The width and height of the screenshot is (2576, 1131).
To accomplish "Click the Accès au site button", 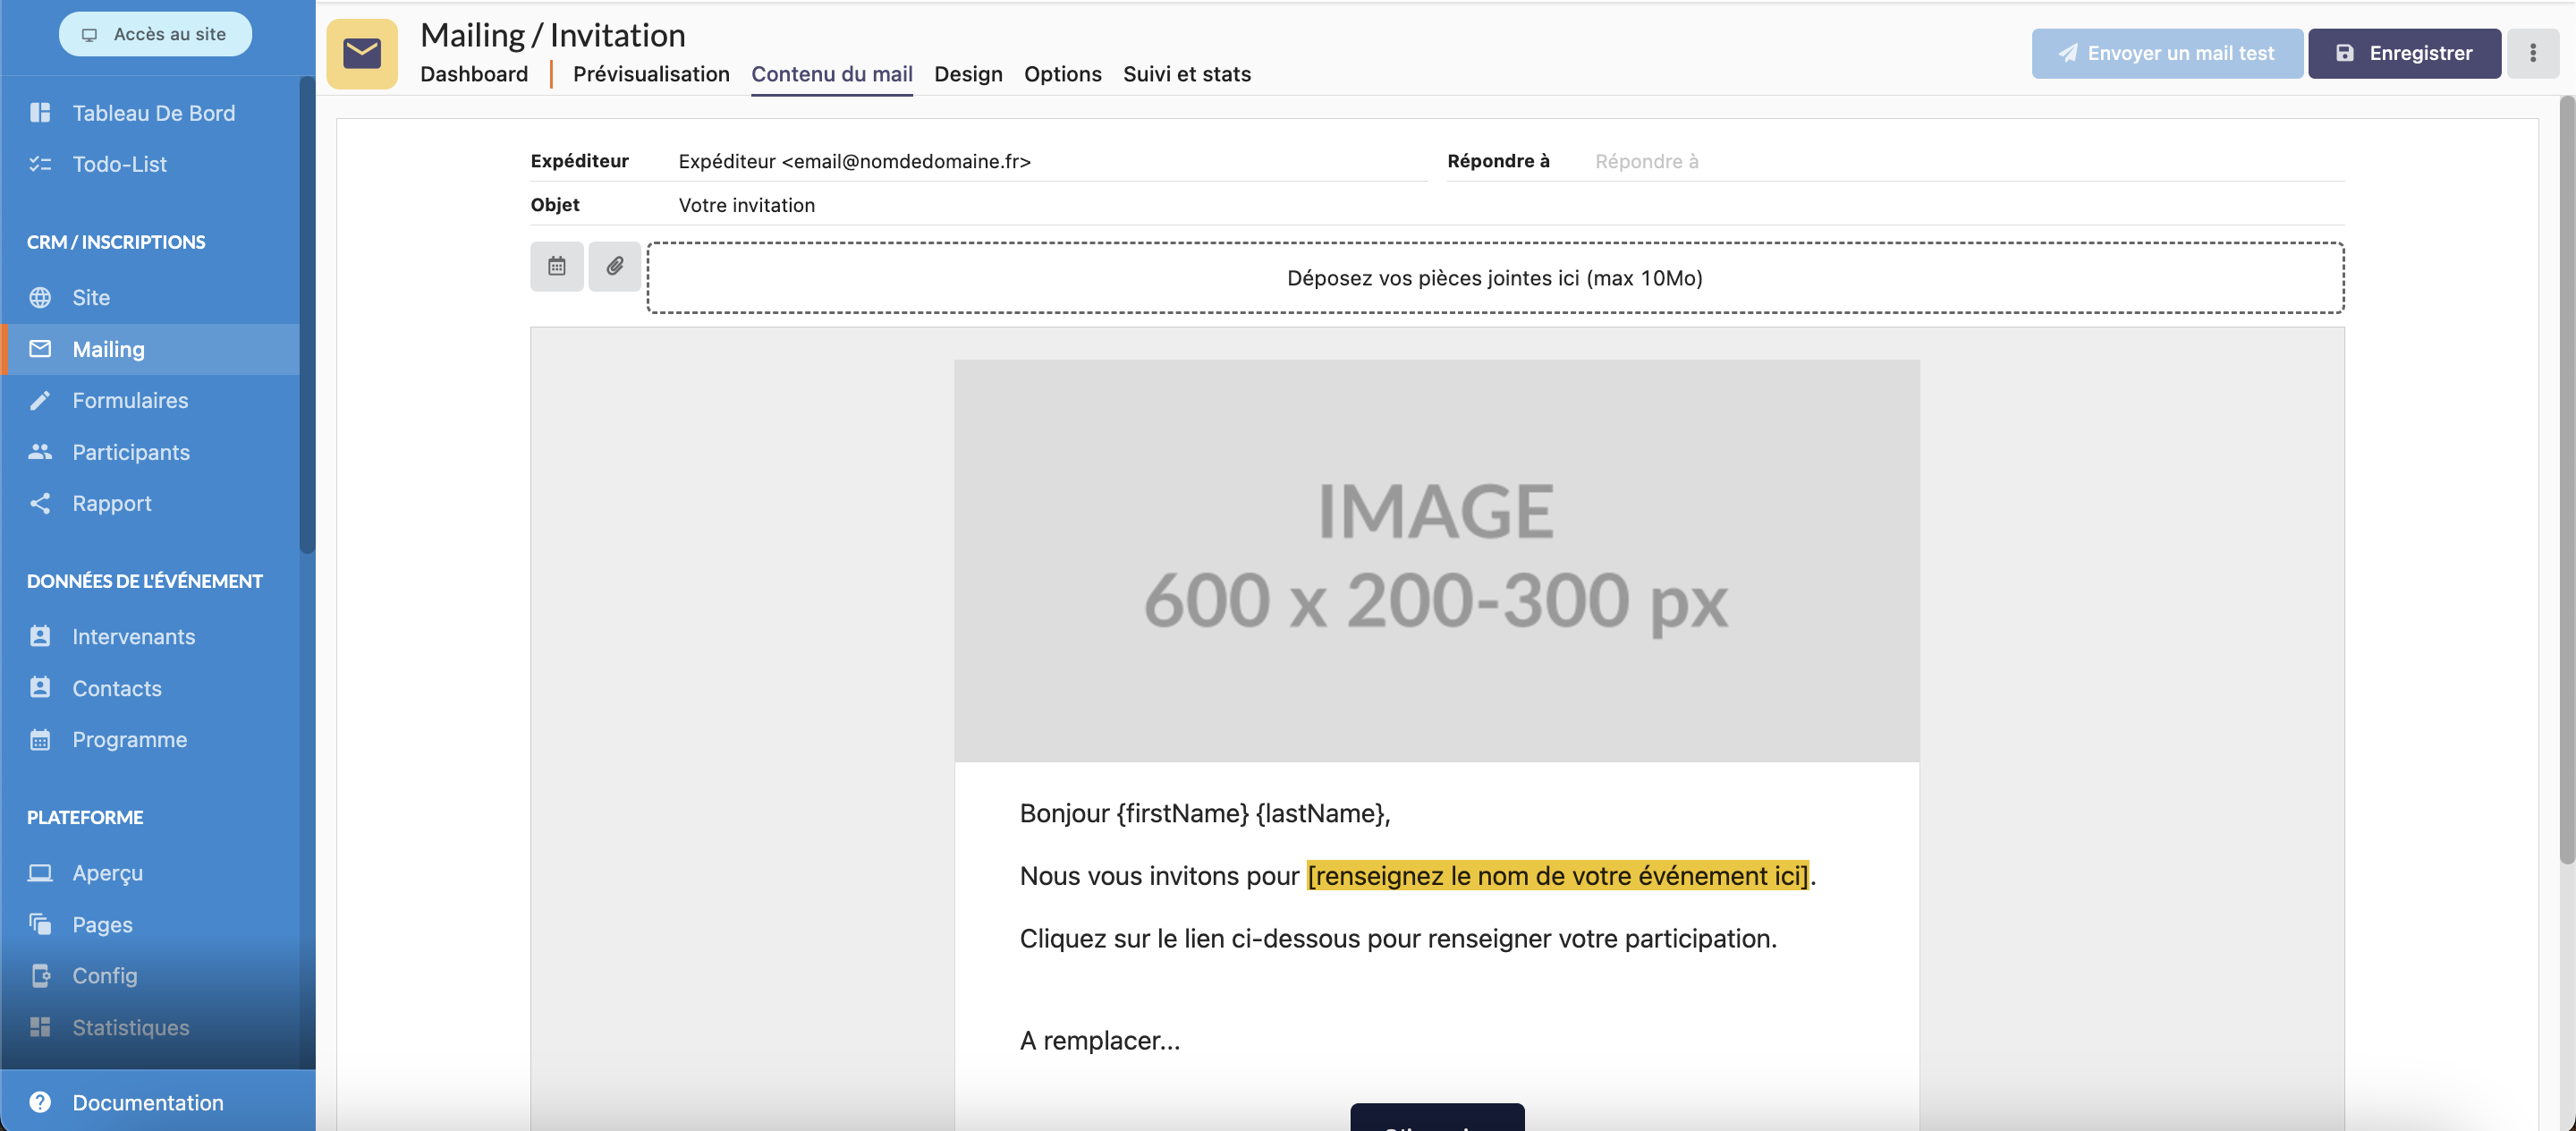I will click(155, 34).
